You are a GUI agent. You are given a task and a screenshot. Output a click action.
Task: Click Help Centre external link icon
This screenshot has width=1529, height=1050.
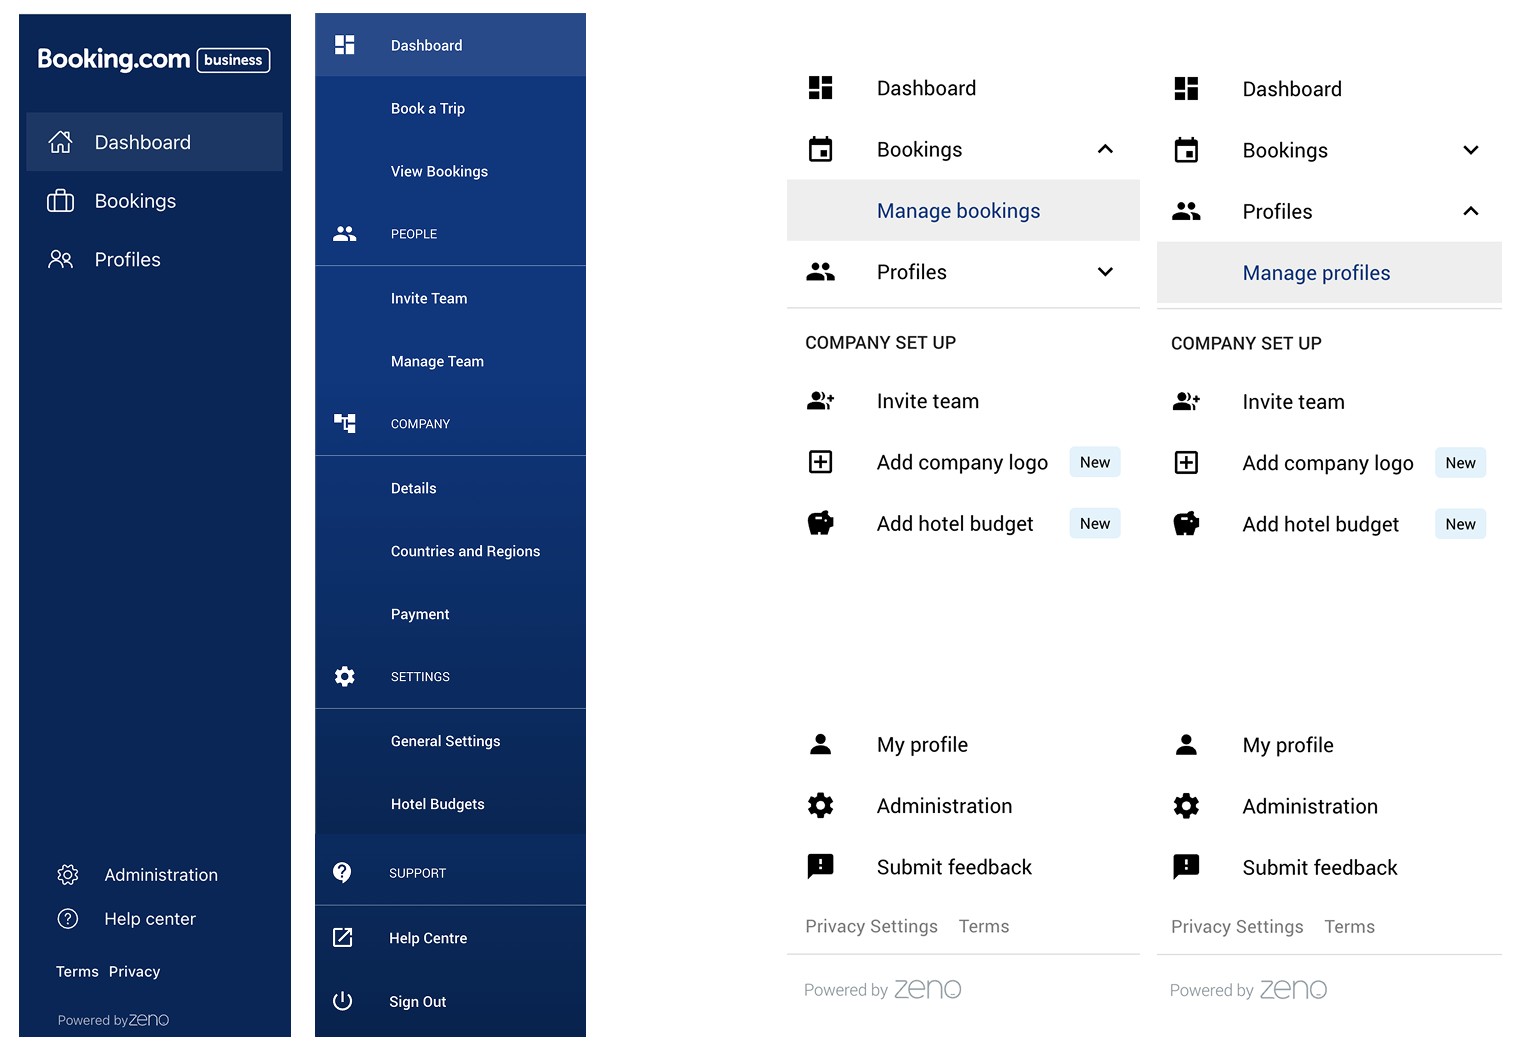pyautogui.click(x=342, y=938)
